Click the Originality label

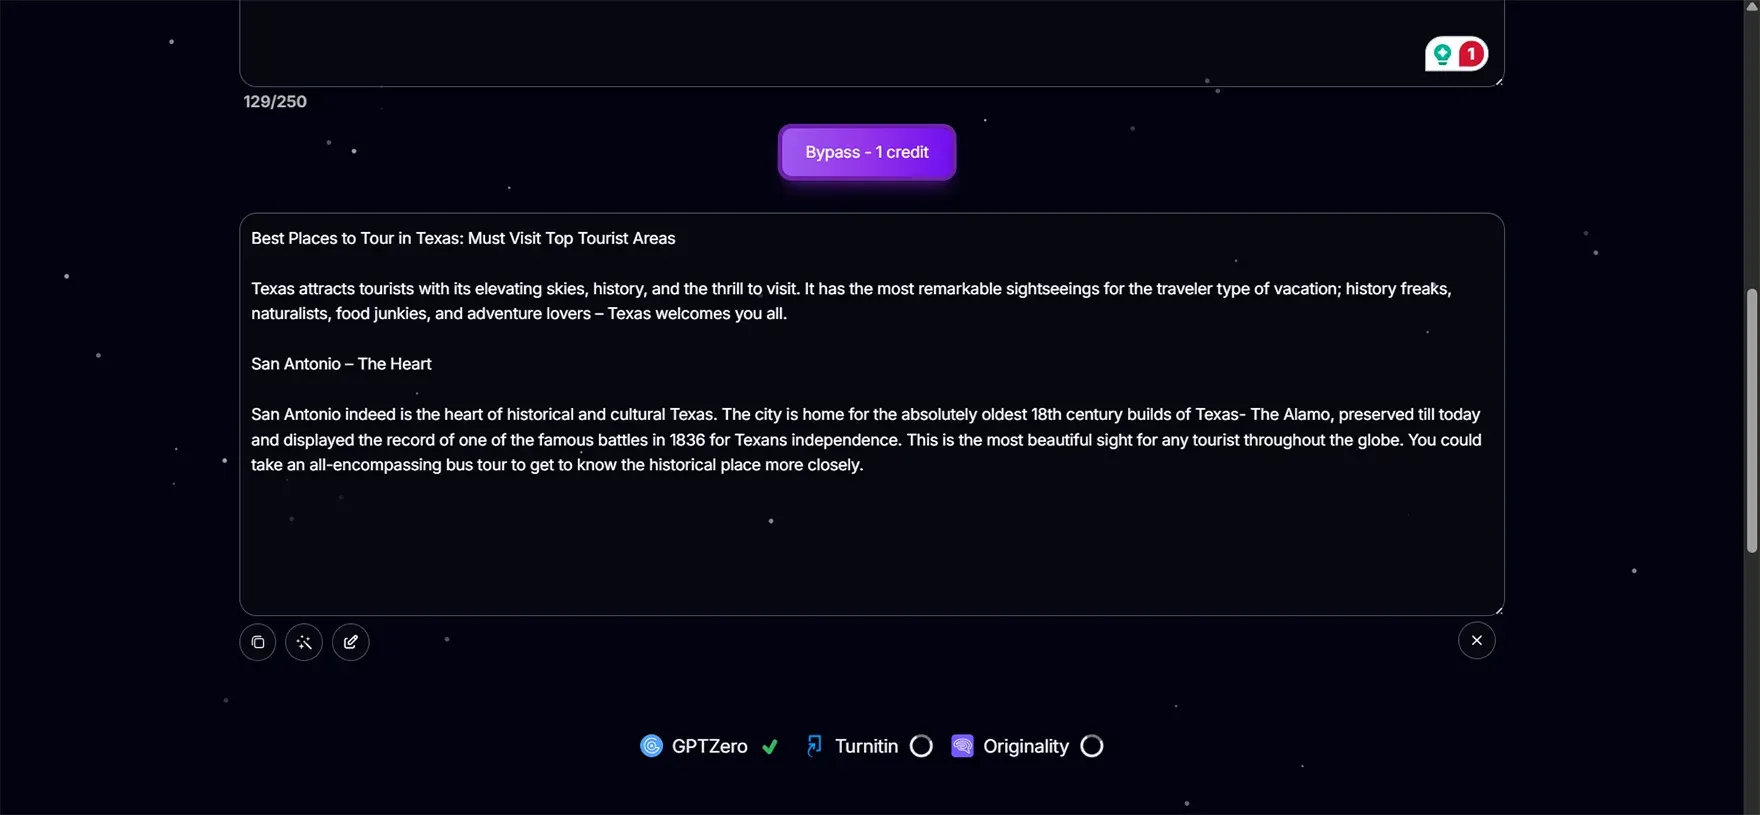coord(1026,746)
